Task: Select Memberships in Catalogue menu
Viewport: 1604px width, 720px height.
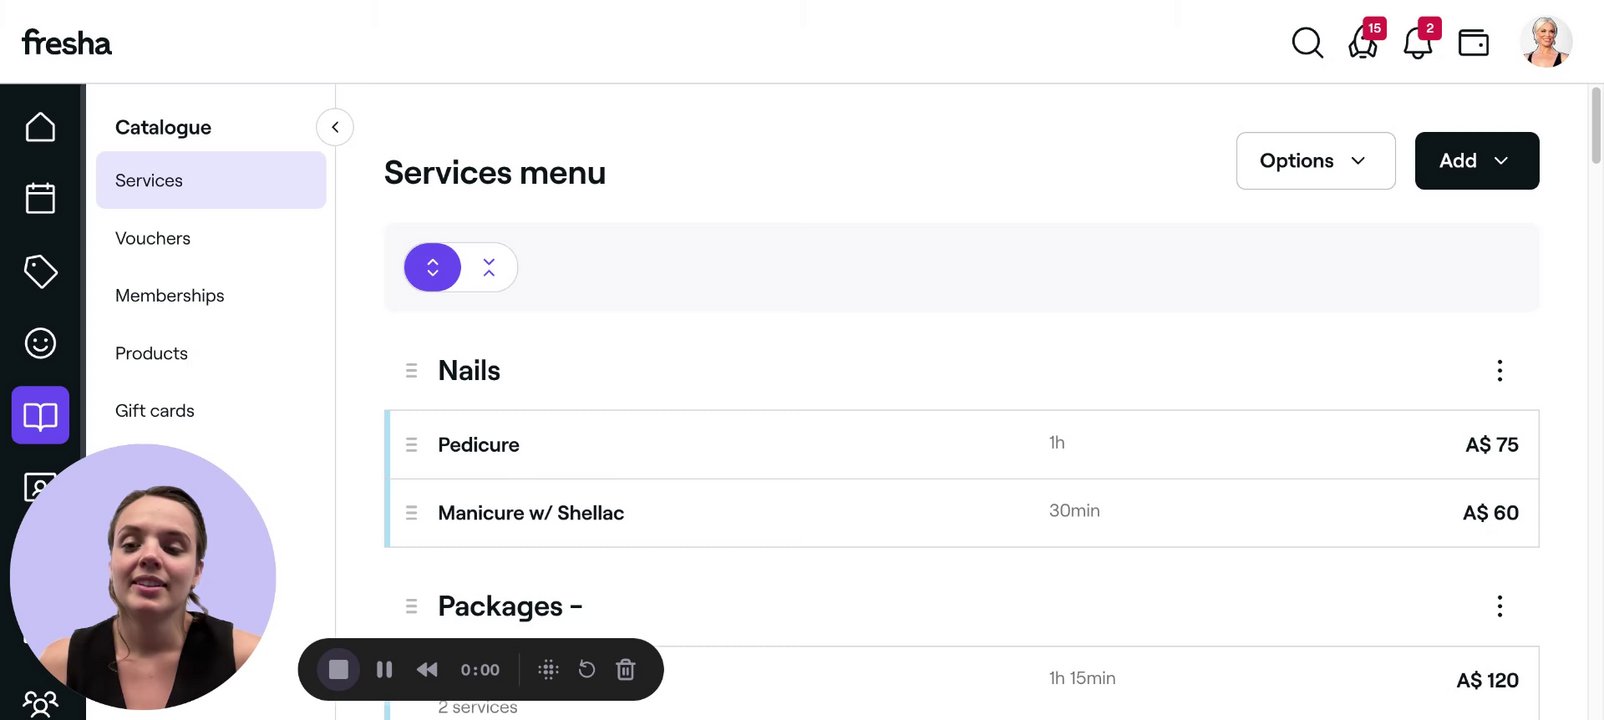Action: coord(170,295)
